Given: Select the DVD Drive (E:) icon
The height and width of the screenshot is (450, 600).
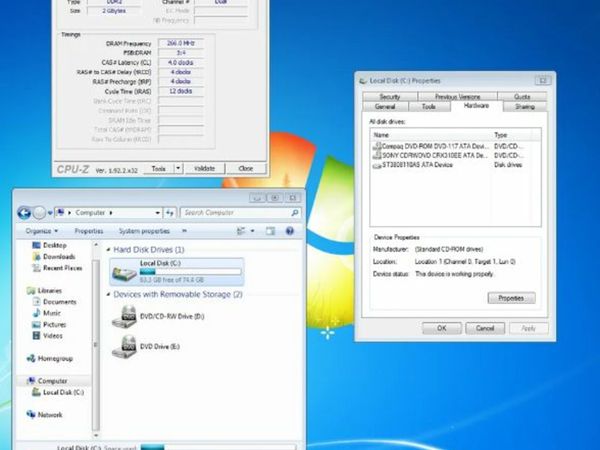Looking at the screenshot, I should point(124,347).
